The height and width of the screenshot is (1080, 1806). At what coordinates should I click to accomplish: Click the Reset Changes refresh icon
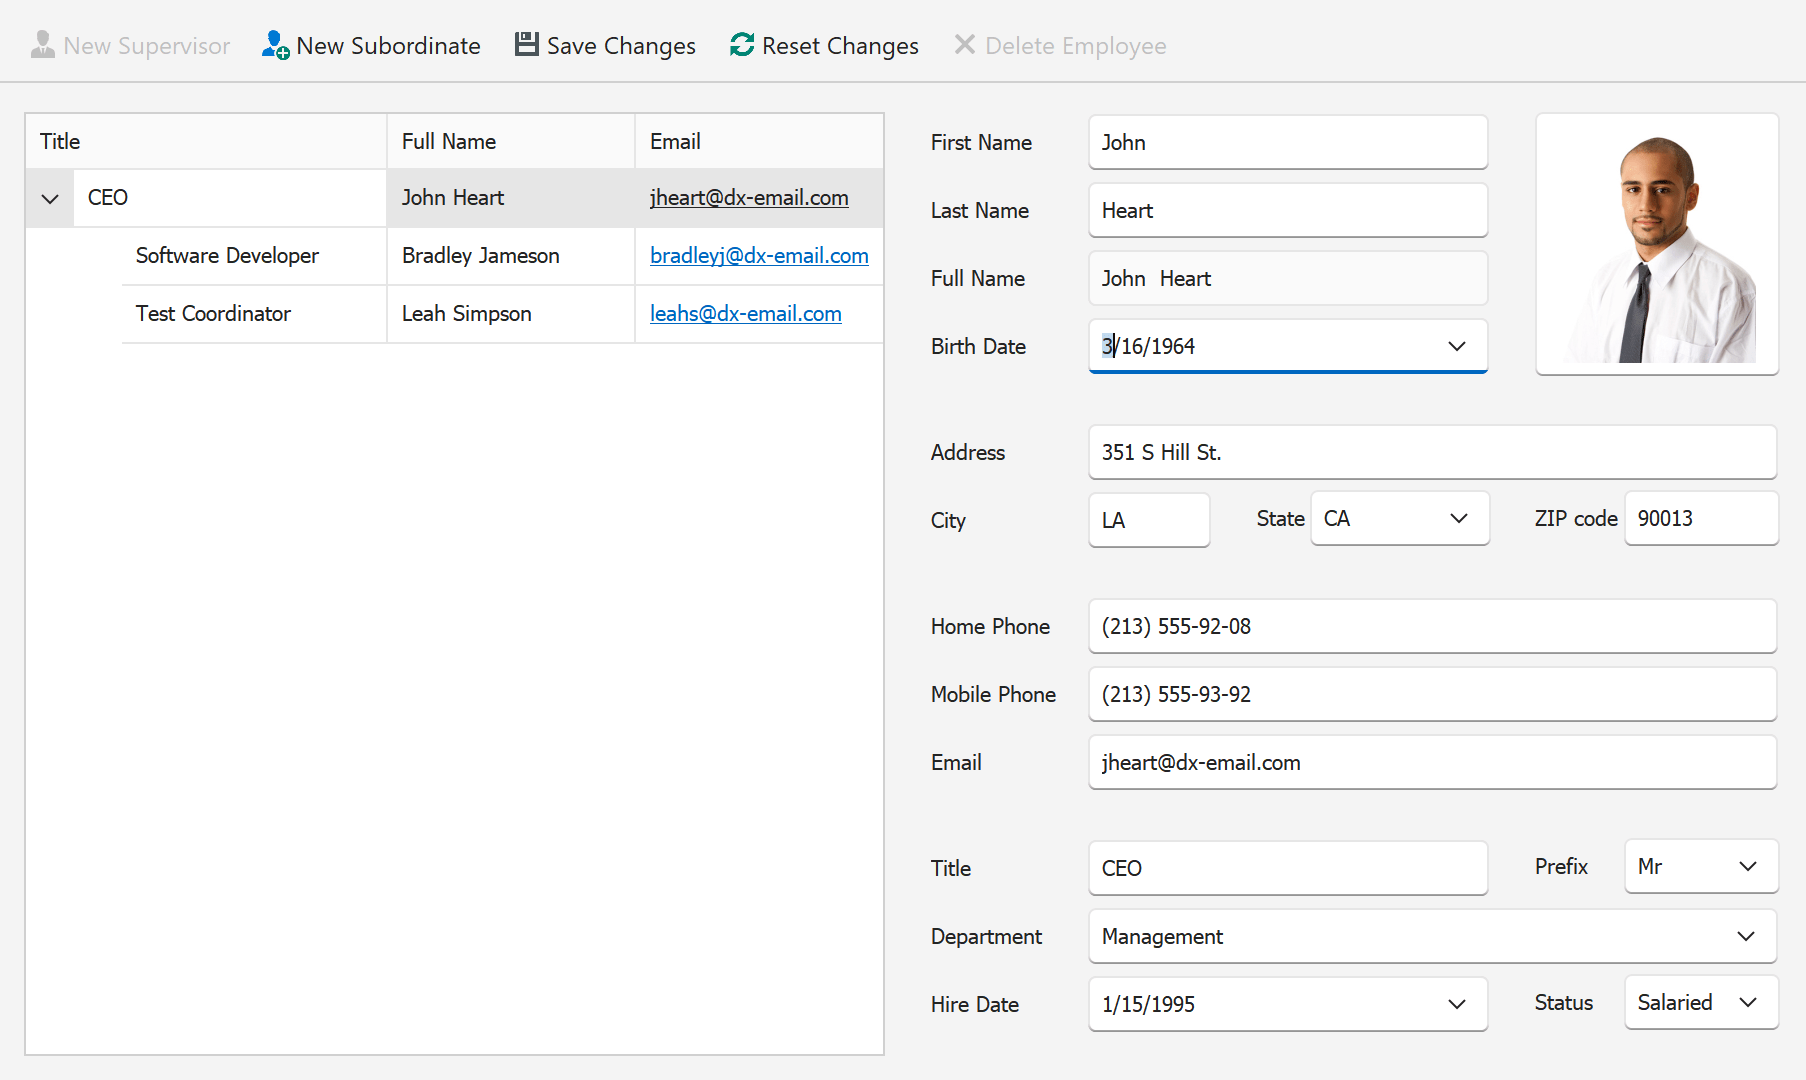(740, 44)
